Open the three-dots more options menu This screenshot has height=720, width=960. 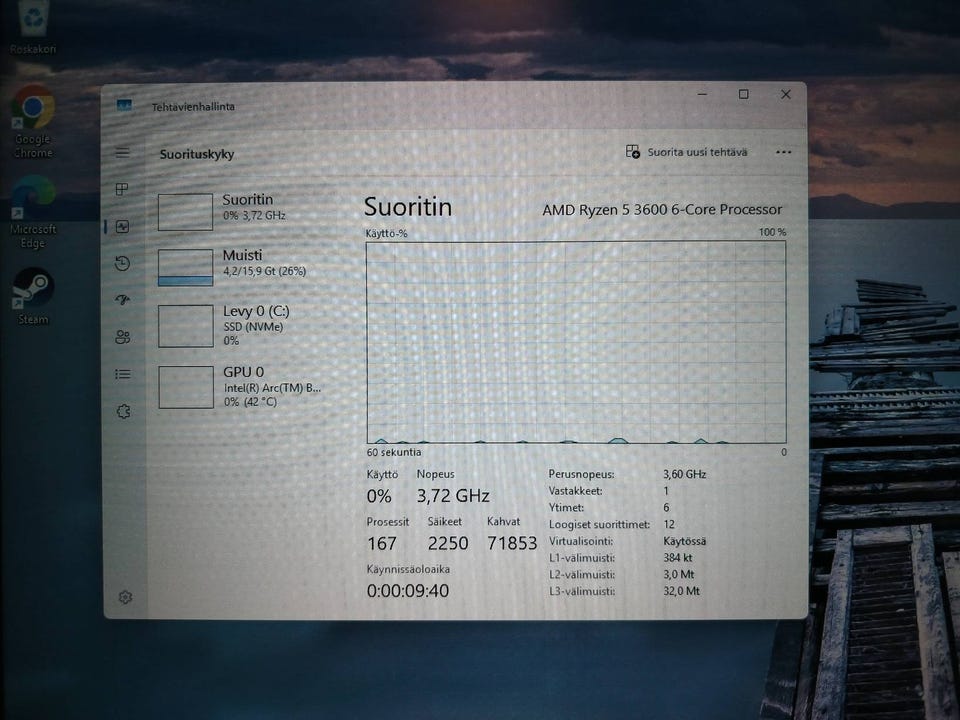click(783, 152)
